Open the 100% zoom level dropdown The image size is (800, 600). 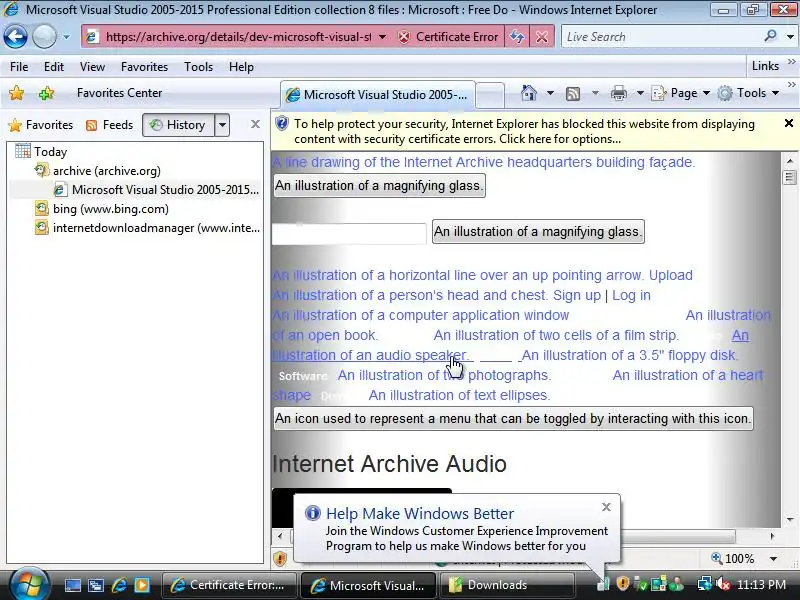coord(773,559)
